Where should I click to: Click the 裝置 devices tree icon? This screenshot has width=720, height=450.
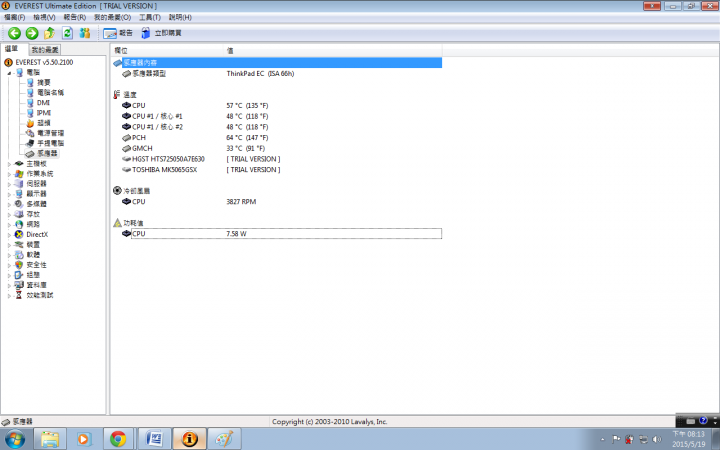[x=19, y=245]
